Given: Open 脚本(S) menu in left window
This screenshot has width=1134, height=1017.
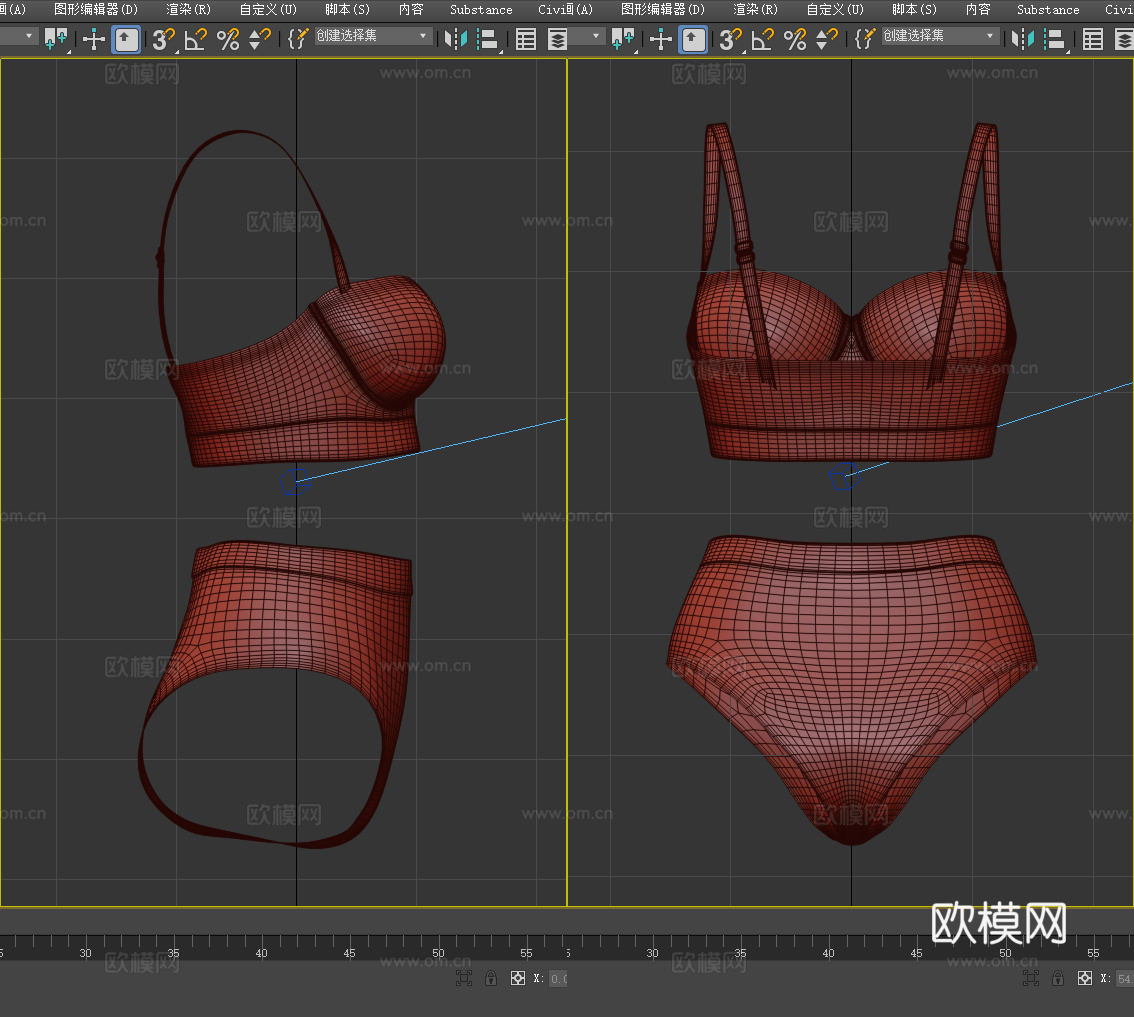Looking at the screenshot, I should (347, 9).
